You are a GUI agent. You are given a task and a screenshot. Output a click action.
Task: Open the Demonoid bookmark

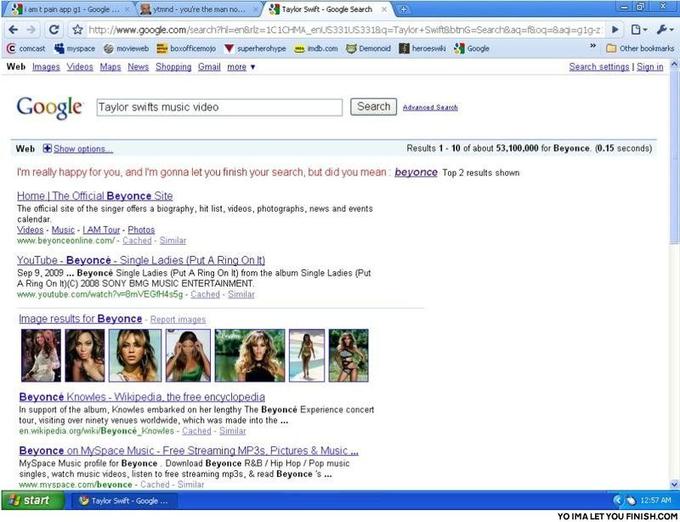point(368,49)
